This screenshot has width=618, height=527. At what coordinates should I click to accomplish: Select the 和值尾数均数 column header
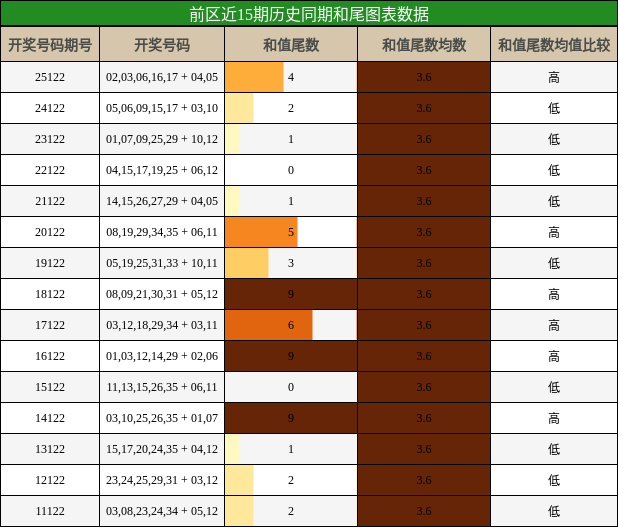point(424,45)
